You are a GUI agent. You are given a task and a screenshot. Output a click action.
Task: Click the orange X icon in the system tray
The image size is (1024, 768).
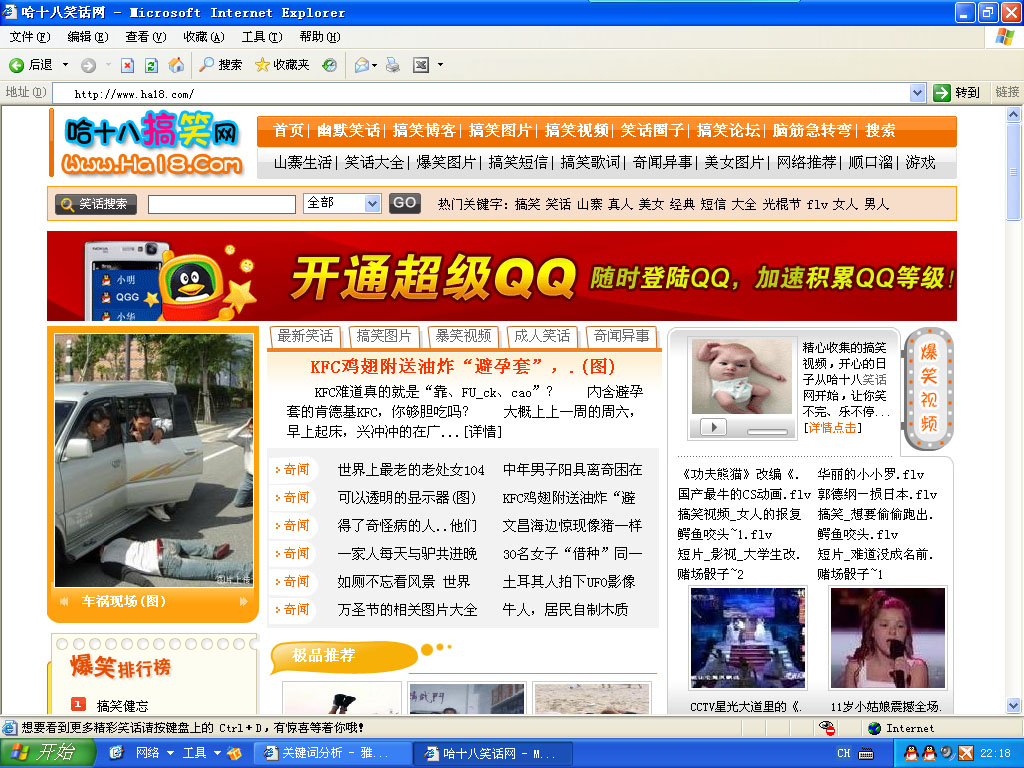[x=966, y=753]
